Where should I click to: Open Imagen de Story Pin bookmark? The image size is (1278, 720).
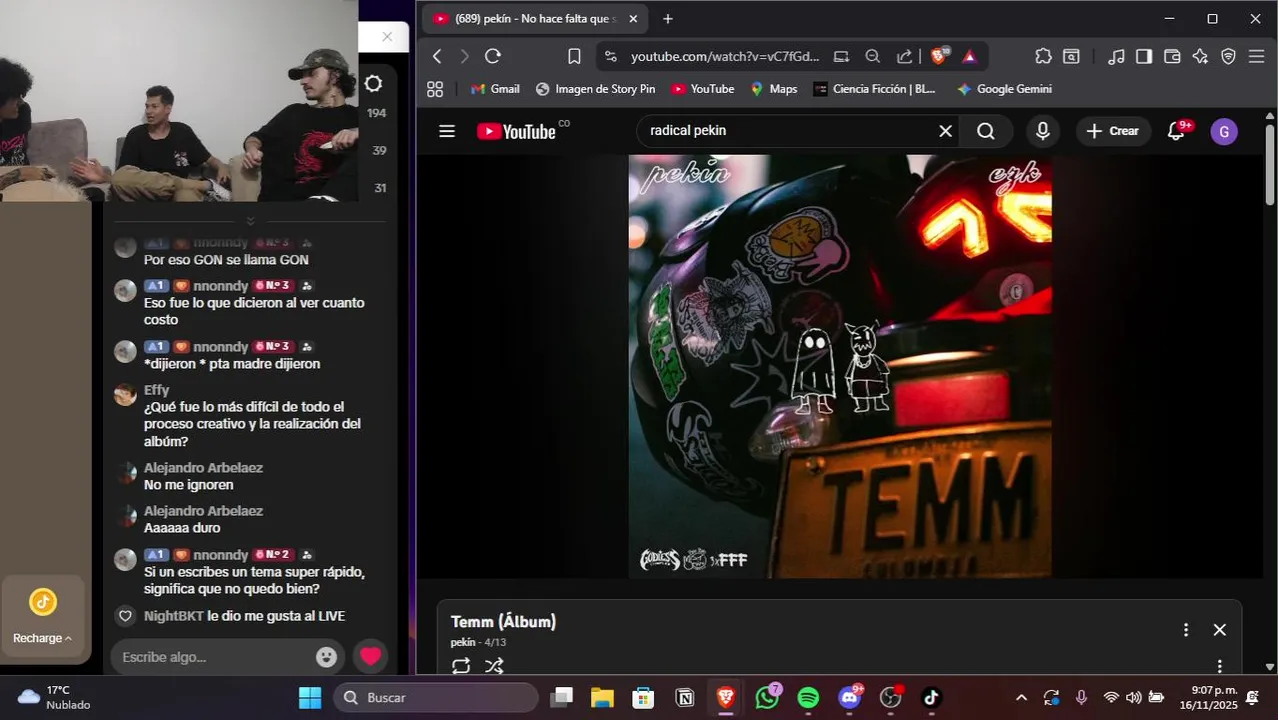coord(595,89)
